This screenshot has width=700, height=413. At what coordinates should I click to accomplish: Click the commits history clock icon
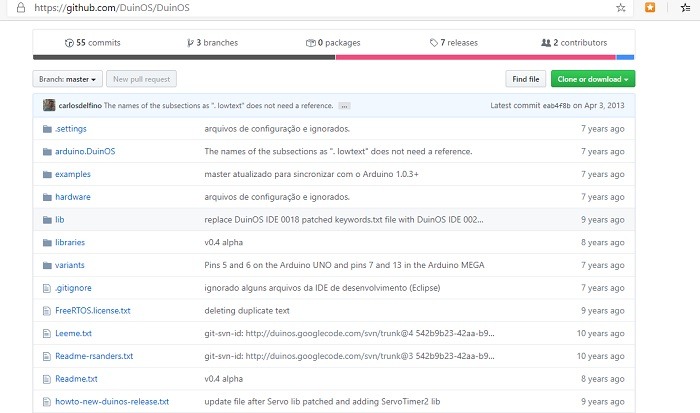point(69,43)
